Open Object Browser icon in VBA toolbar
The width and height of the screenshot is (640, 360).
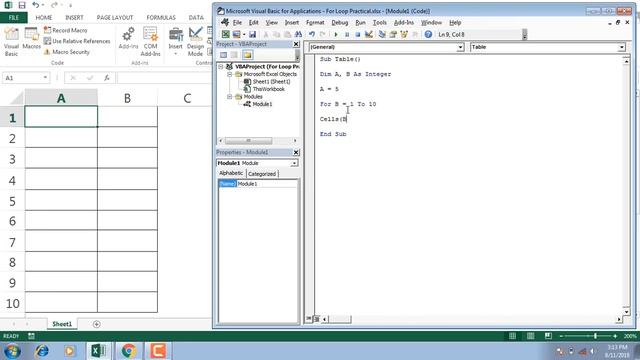click(x=404, y=35)
